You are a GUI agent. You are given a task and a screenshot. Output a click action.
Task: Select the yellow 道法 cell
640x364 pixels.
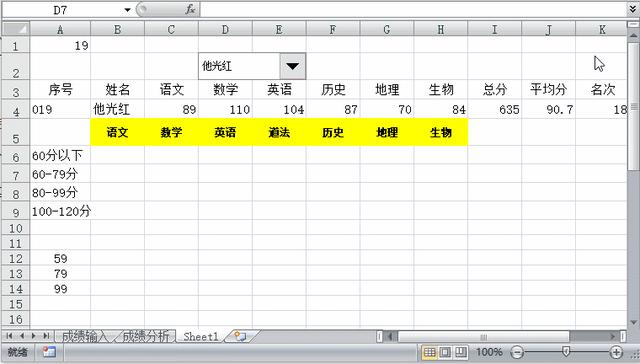[279, 133]
